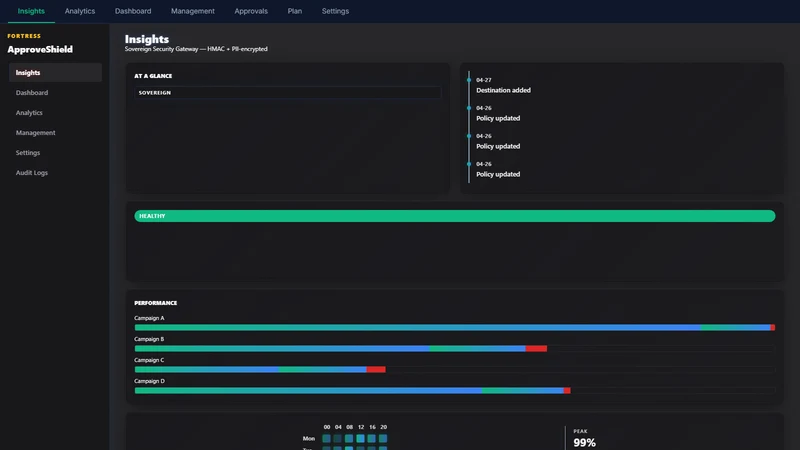
Task: Click the "AT A GLANCE" heading
Action: [x=153, y=76]
